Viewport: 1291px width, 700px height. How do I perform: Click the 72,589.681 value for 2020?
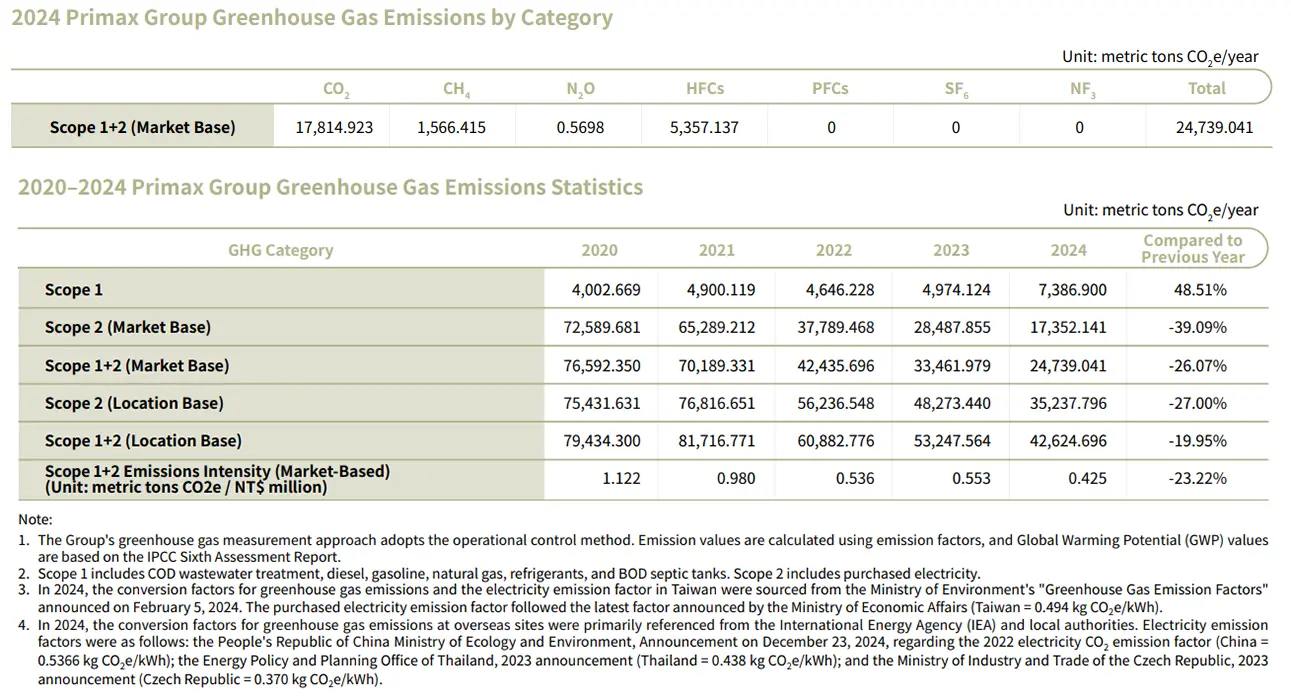pos(602,327)
